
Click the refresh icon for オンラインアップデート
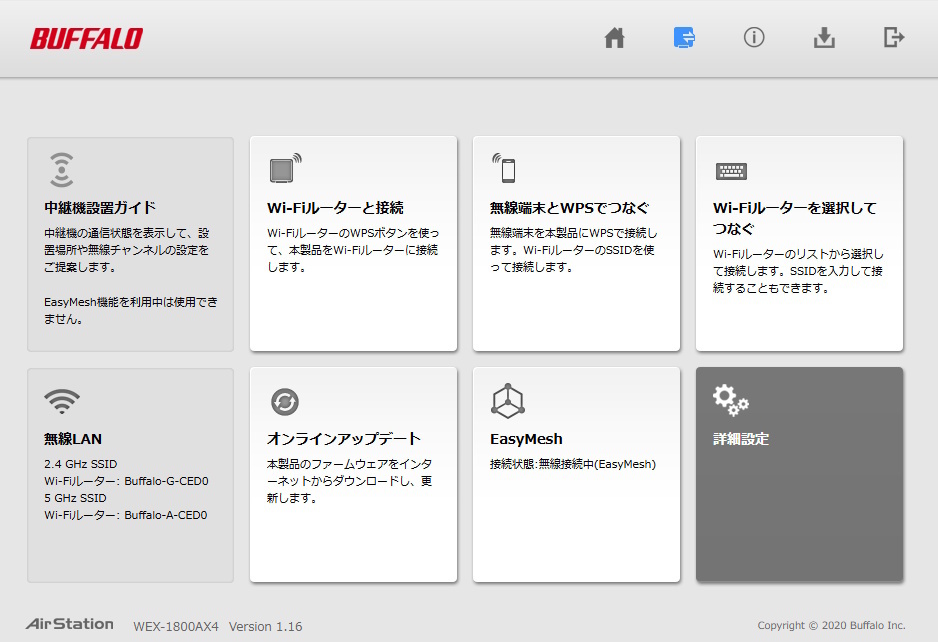[285, 402]
